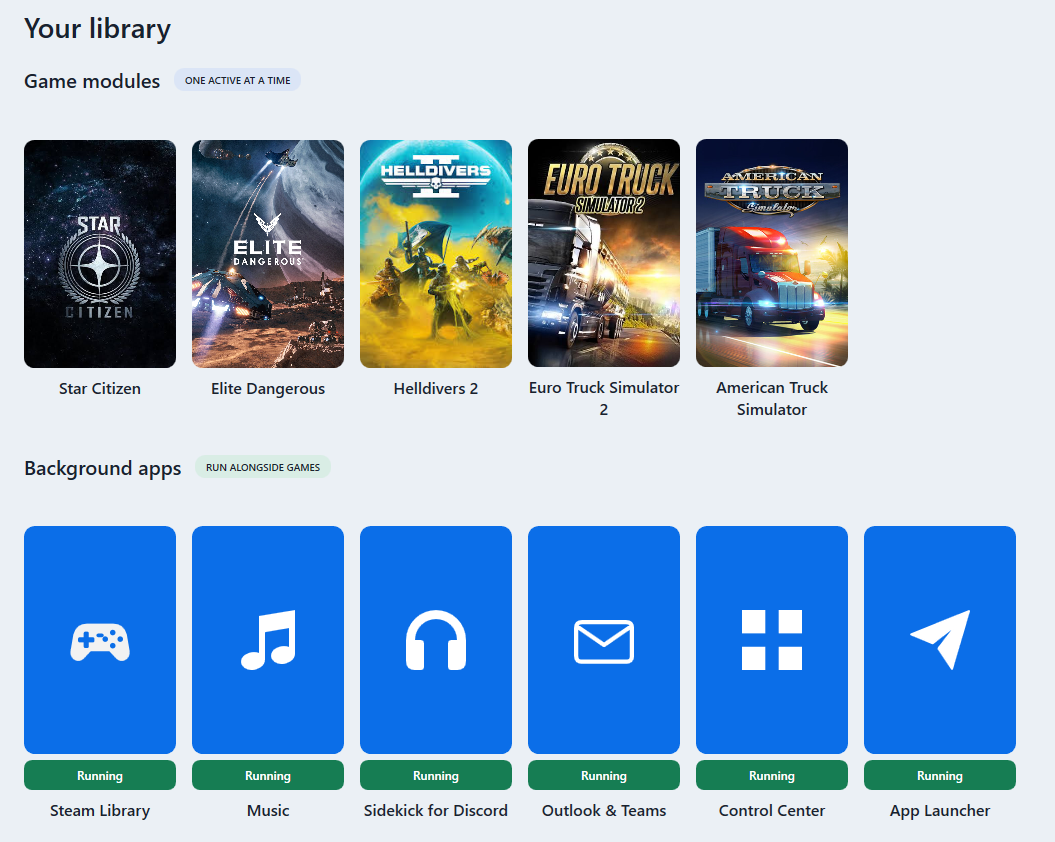This screenshot has height=842, width=1055.
Task: Click Running status under Sidekick for Discord
Action: click(436, 775)
